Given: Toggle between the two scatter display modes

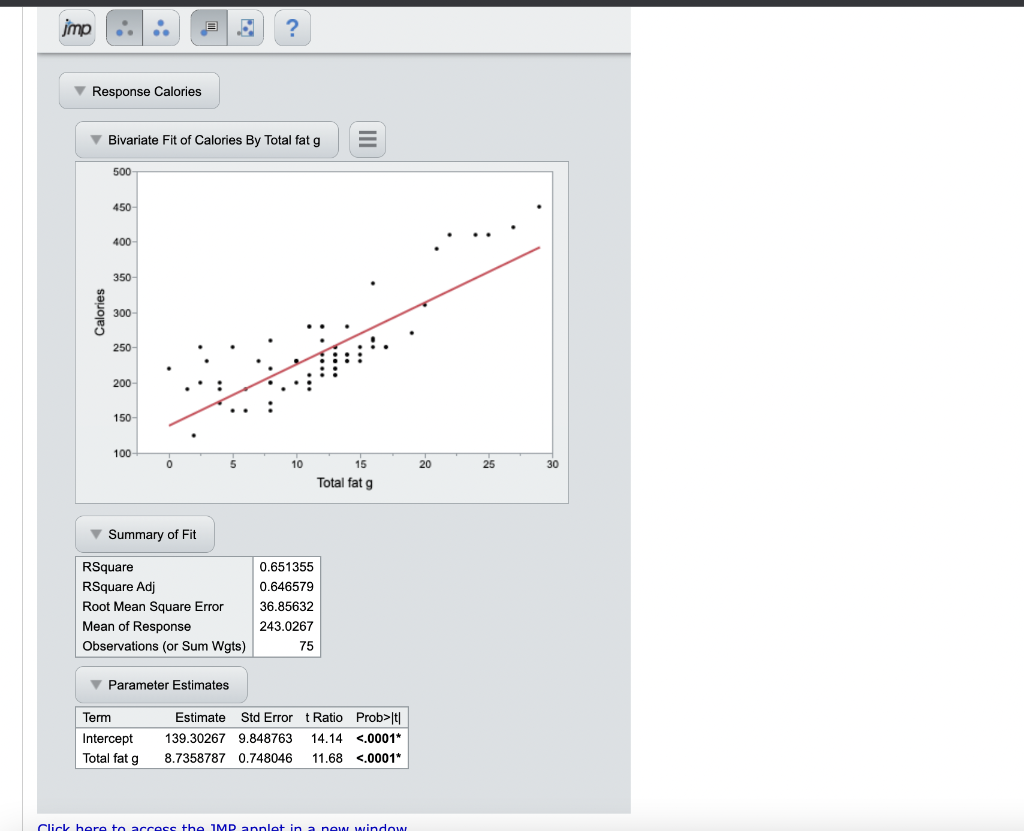Looking at the screenshot, I should (142, 28).
